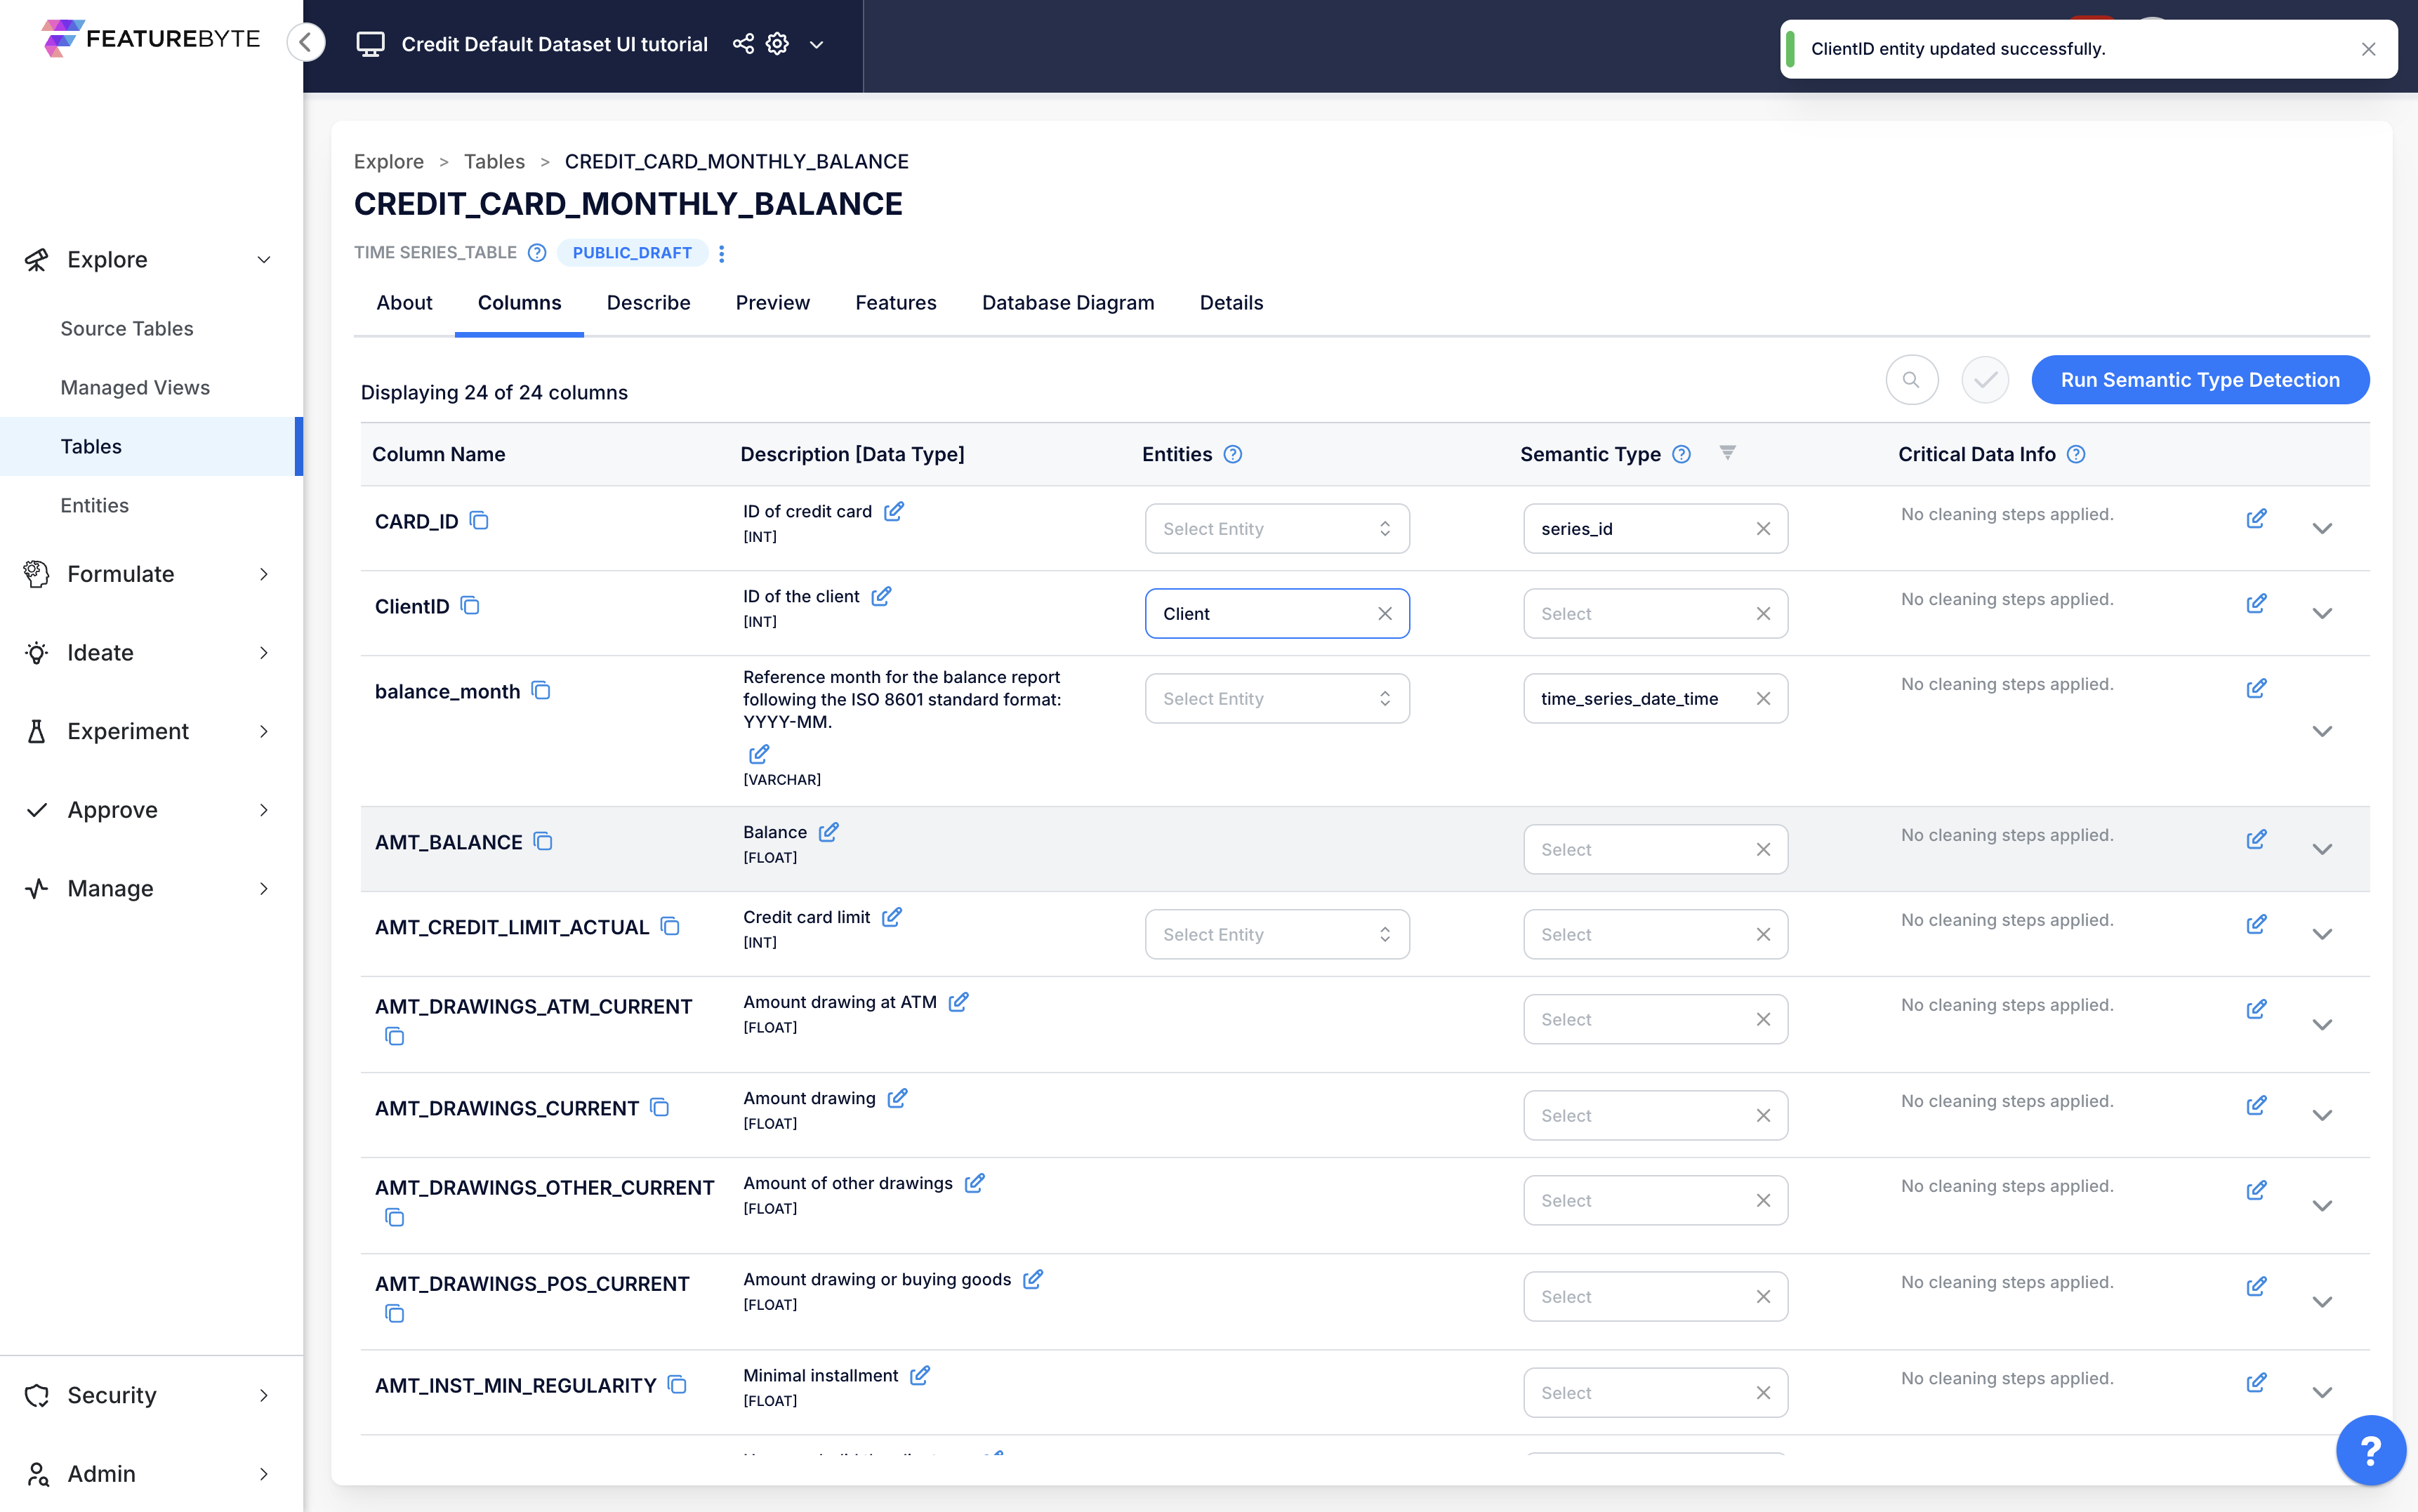Click the share icon in header
2418x1512 pixels.
[x=743, y=44]
